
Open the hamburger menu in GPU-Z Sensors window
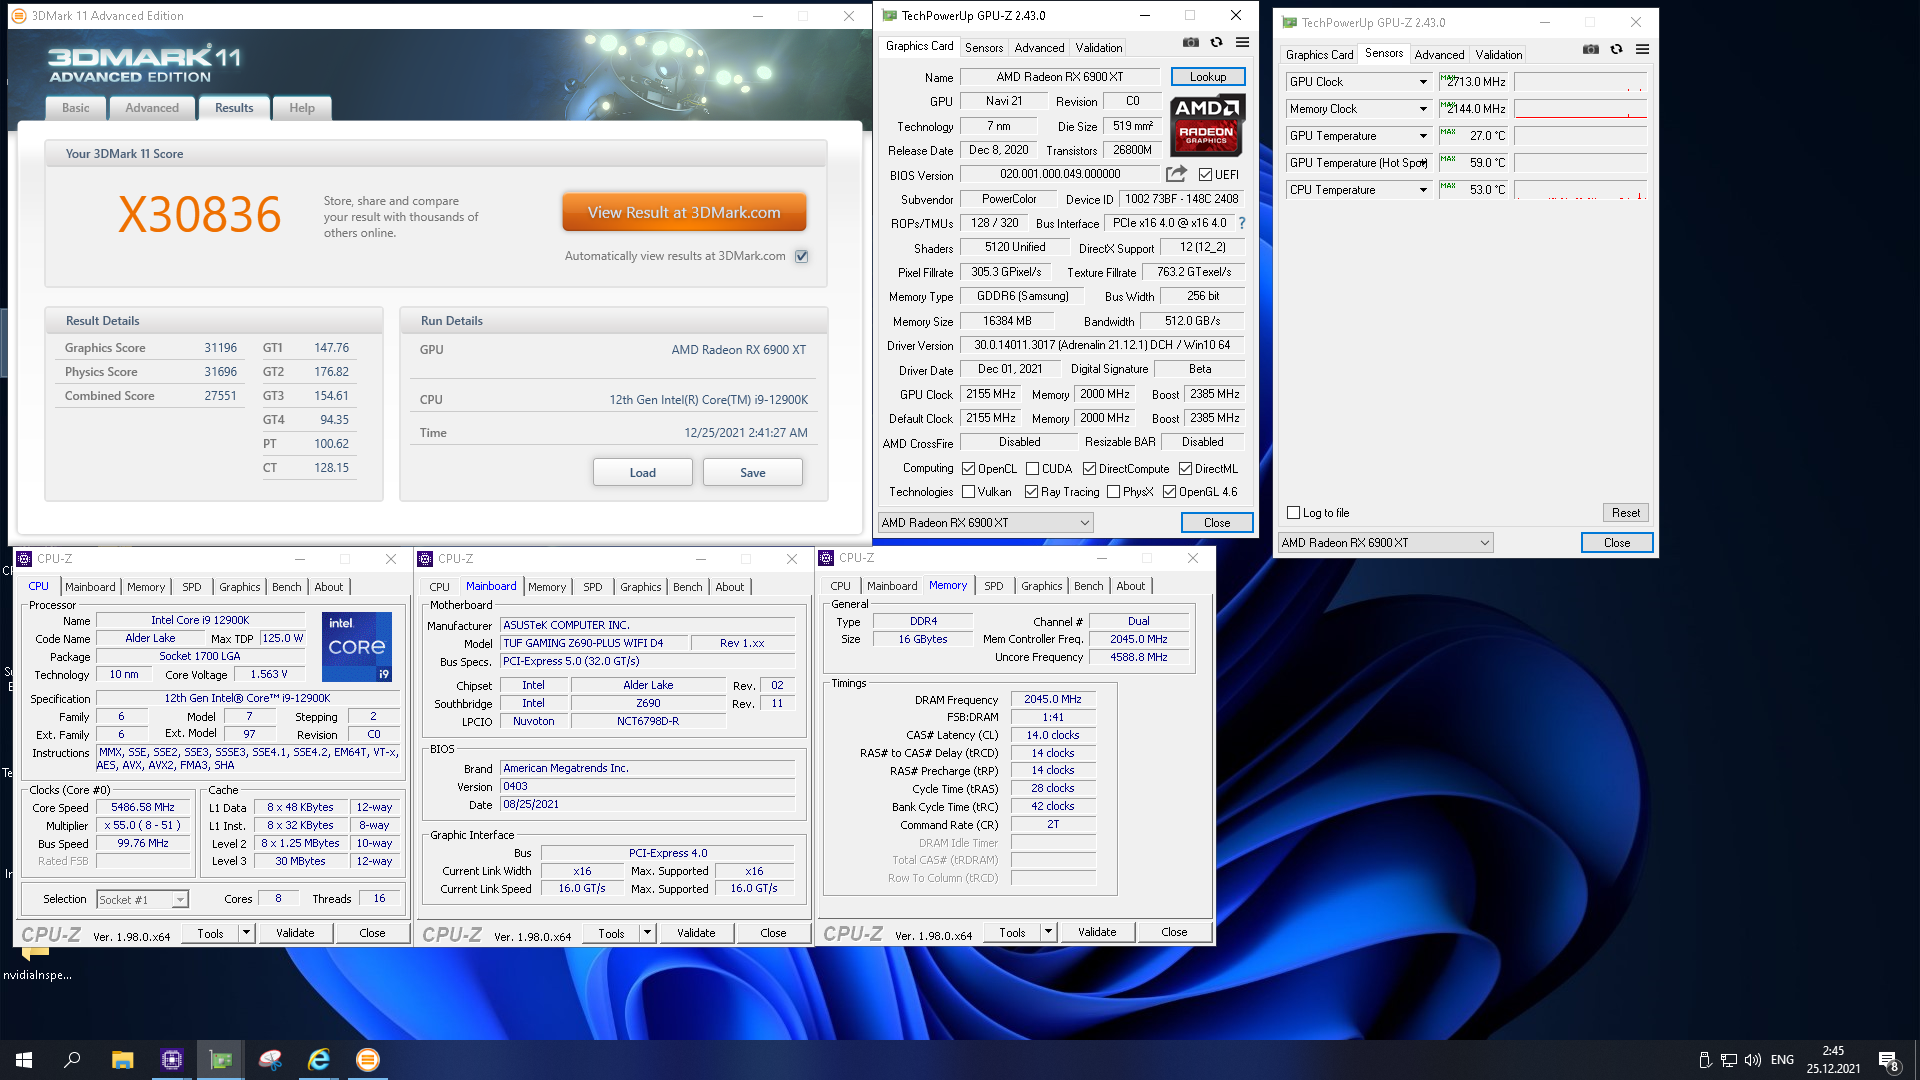(1642, 49)
